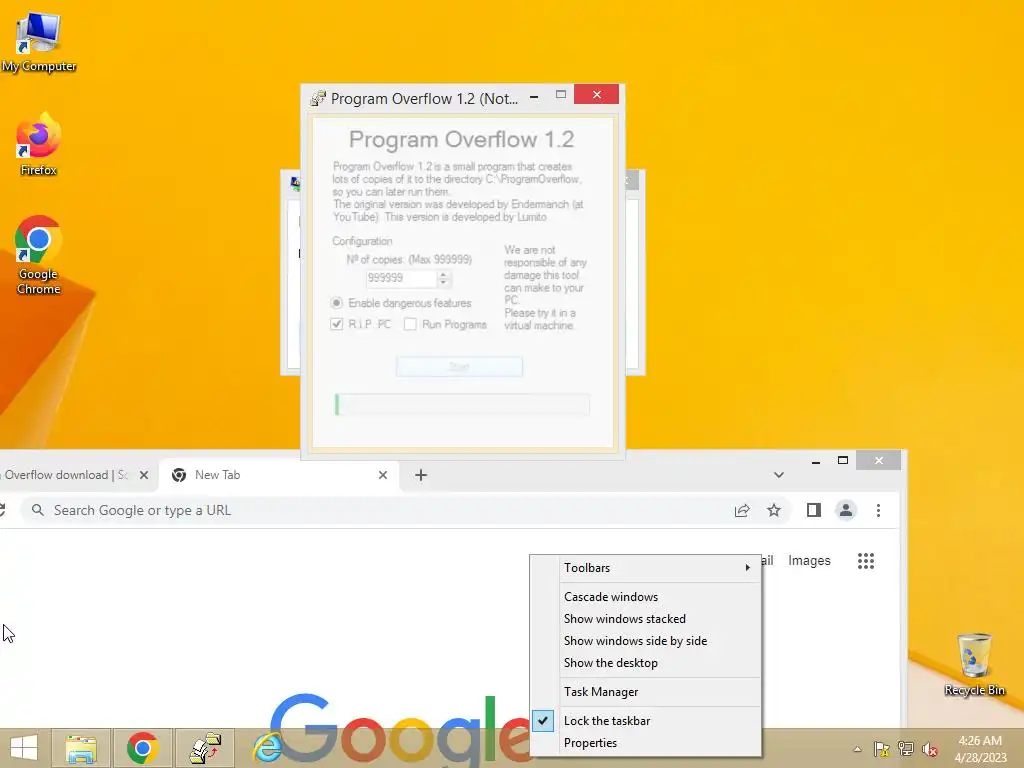The image size is (1024, 768).
Task: Open Chrome side panel icon
Action: [x=814, y=510]
